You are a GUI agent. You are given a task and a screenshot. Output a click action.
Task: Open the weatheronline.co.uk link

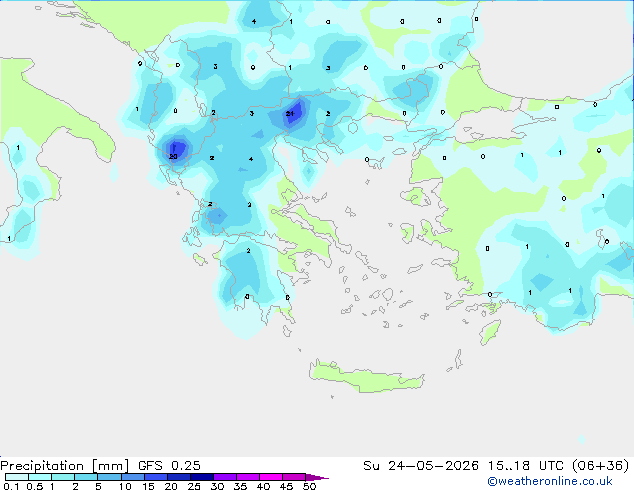coord(550,481)
